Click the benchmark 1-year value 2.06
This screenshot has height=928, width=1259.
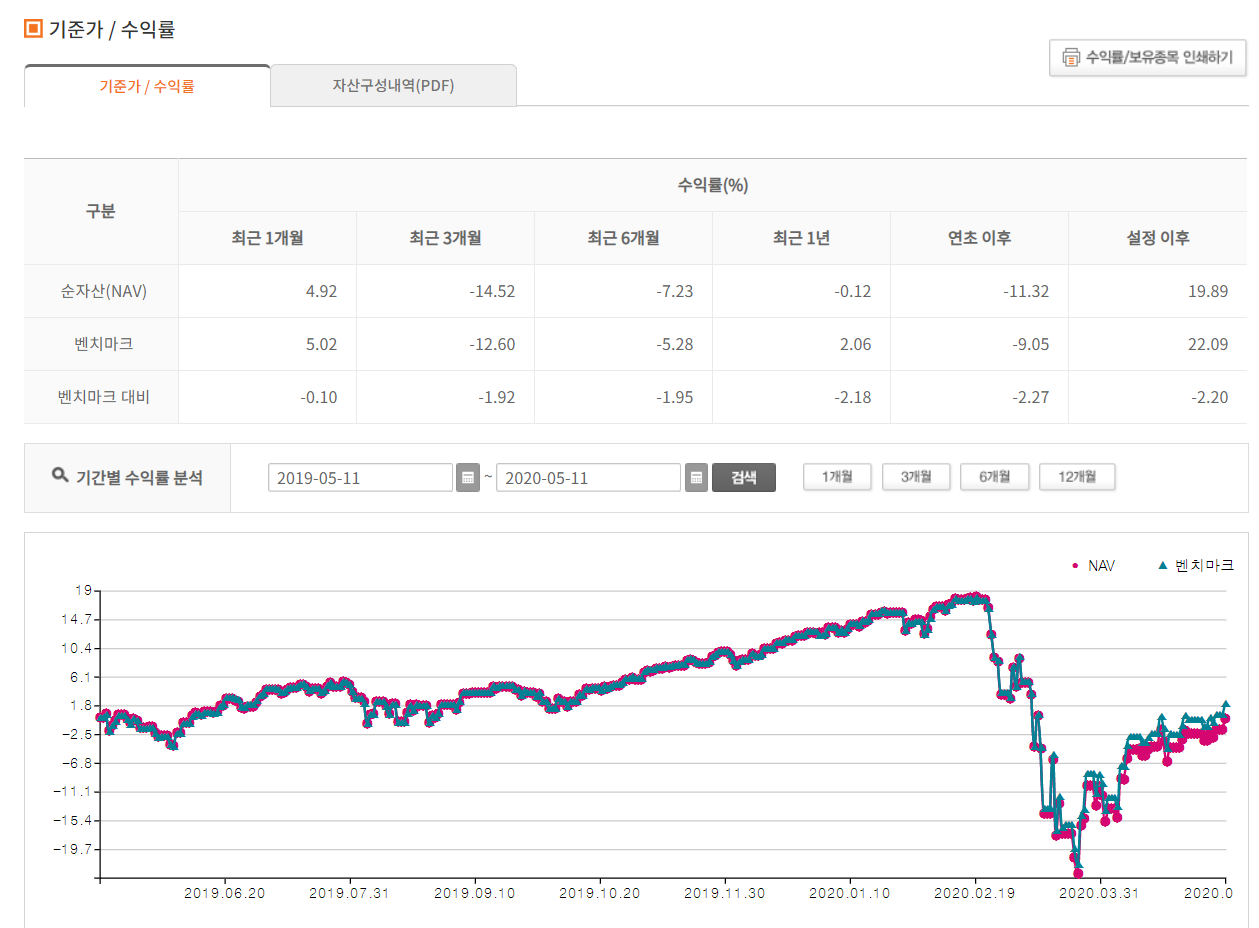click(x=855, y=345)
